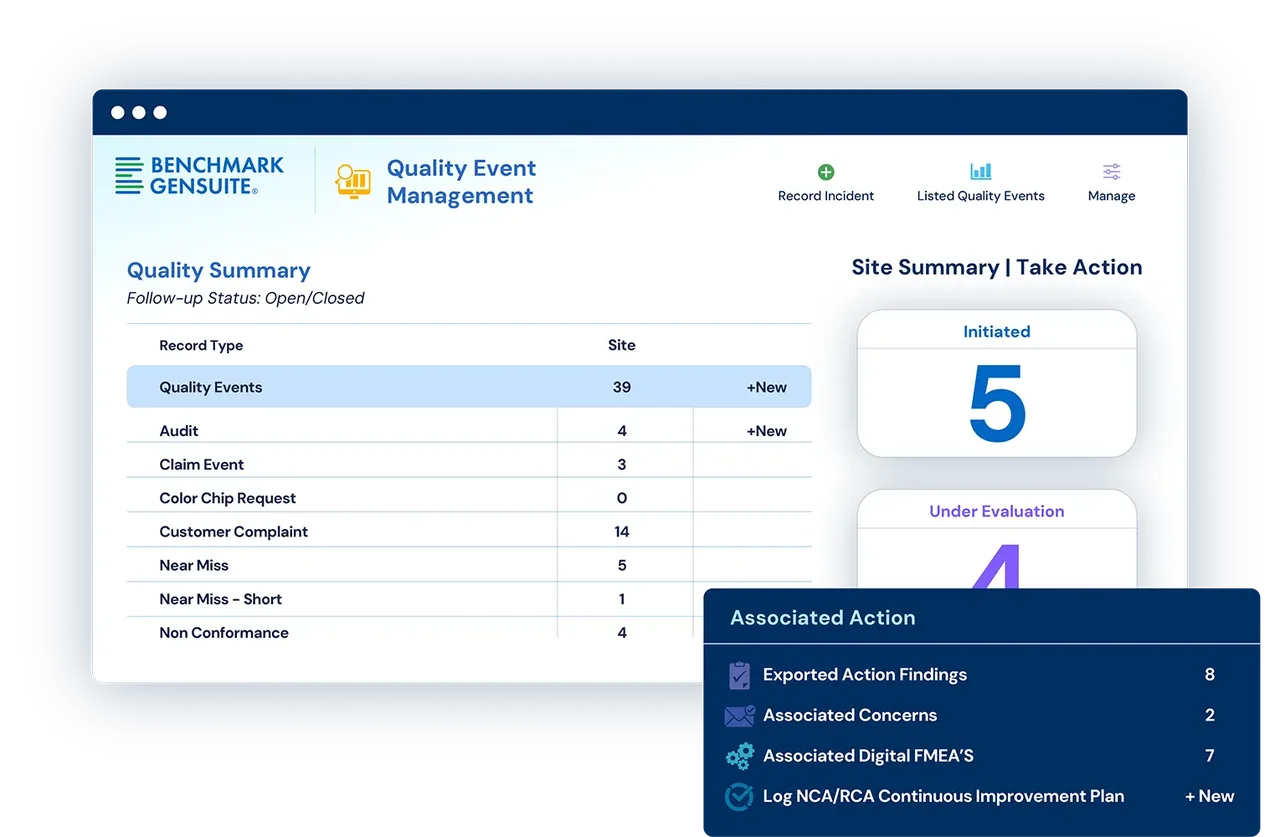This screenshot has width=1280, height=837.
Task: Select the Customer Complaint row label
Action: click(x=234, y=532)
